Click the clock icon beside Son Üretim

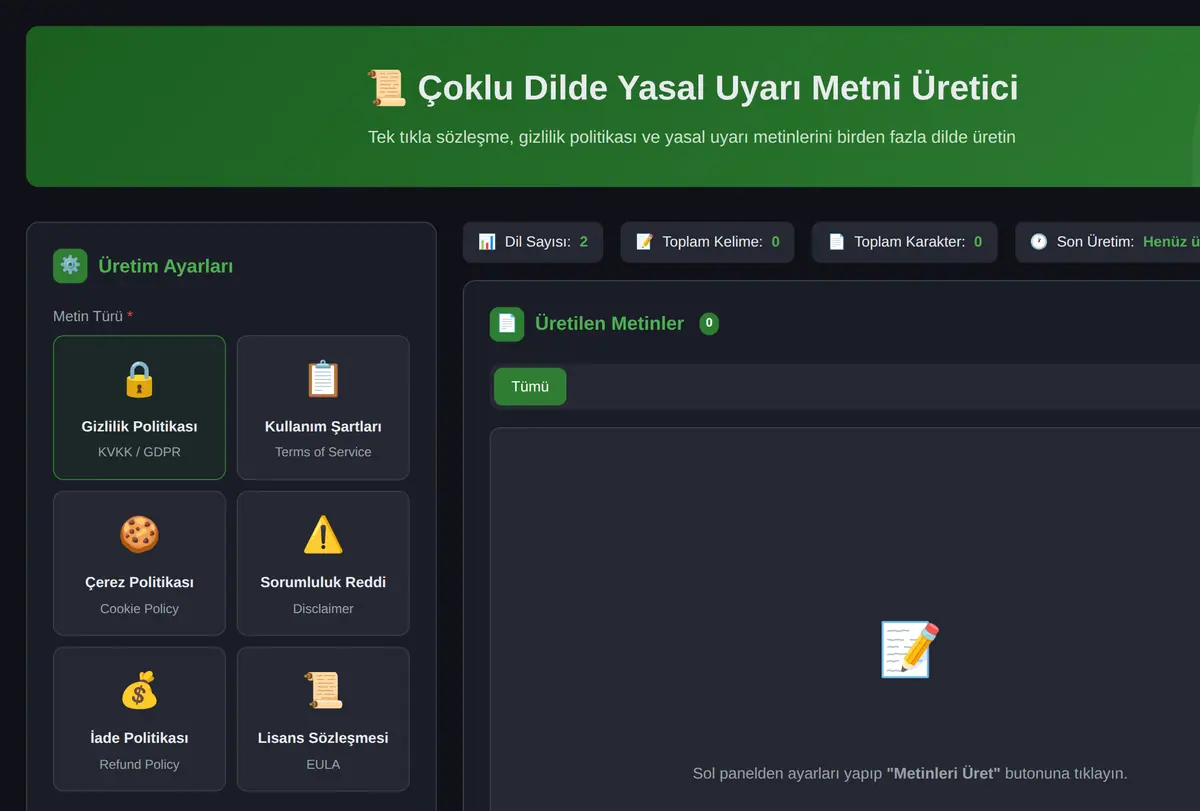[x=1039, y=242]
